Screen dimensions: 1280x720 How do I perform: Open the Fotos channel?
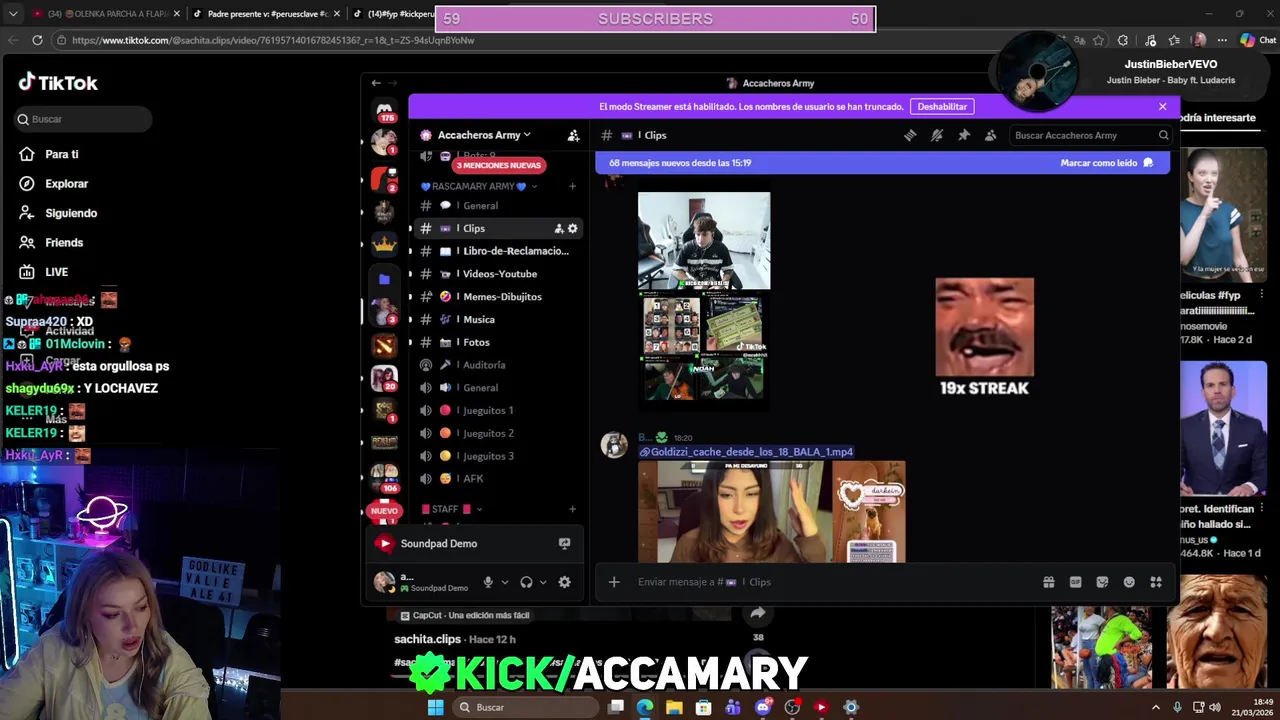498,342
